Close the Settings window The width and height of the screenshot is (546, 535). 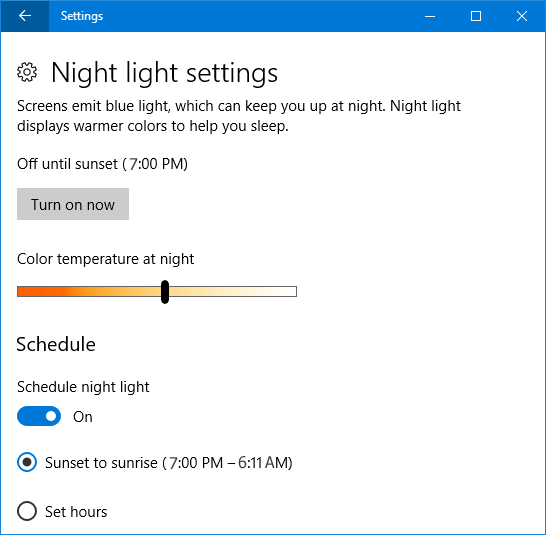click(x=522, y=16)
